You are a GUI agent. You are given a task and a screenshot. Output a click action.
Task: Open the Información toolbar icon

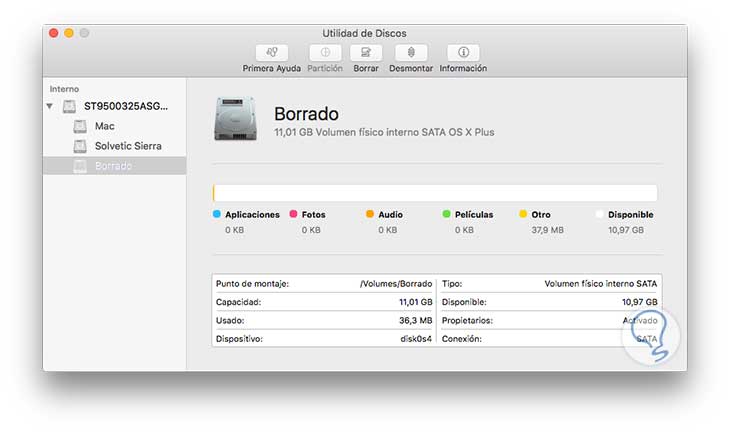[x=462, y=52]
